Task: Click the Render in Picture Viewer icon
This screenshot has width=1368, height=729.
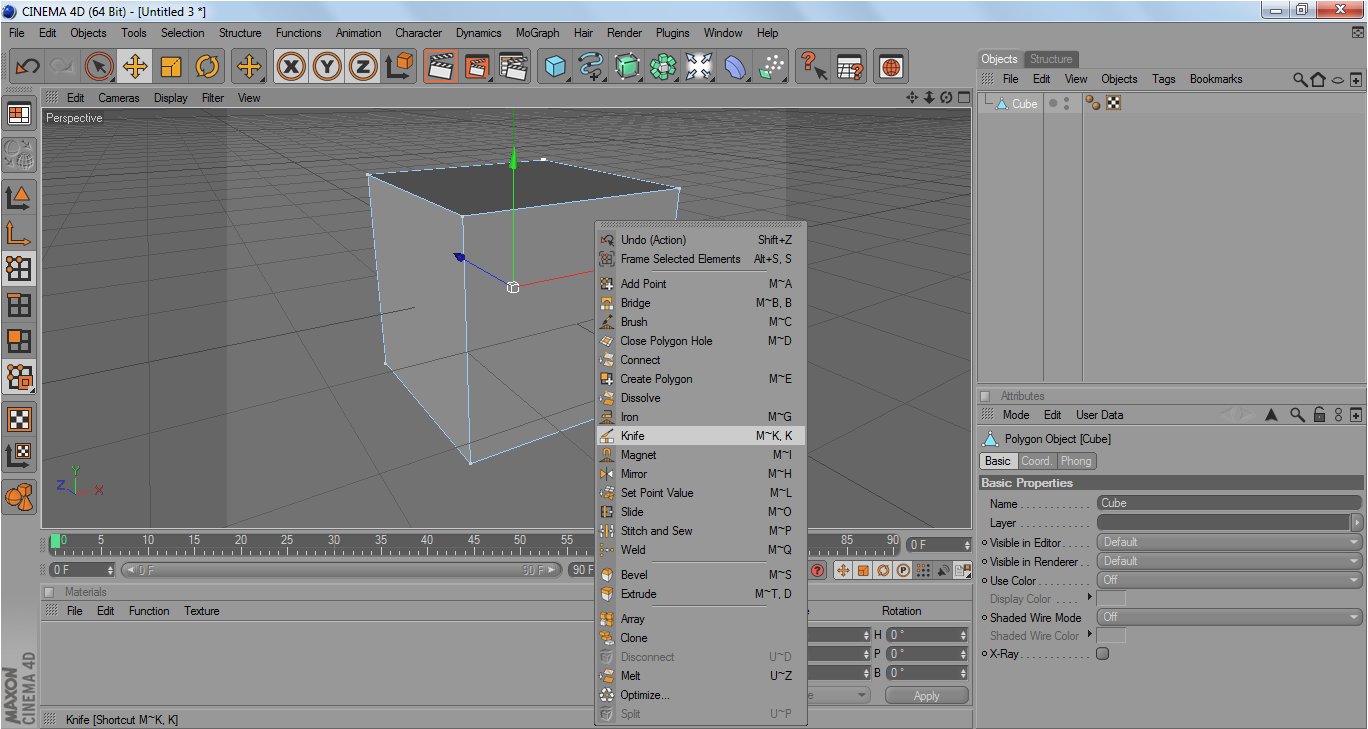Action: click(x=476, y=67)
